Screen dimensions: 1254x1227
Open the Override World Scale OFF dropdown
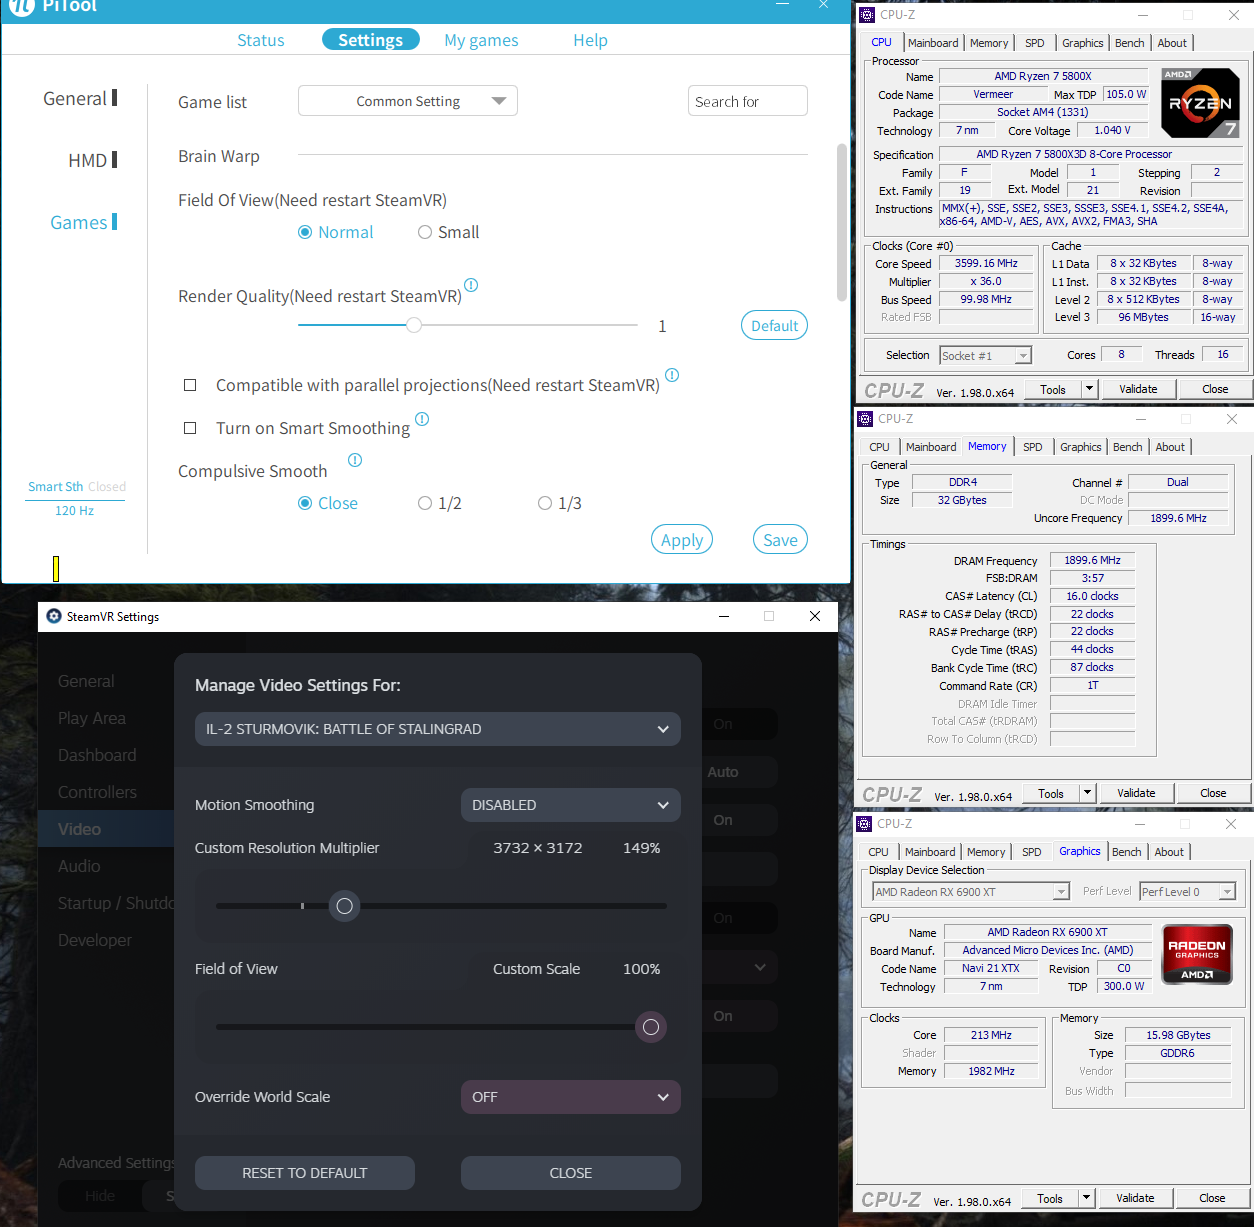tap(571, 1097)
